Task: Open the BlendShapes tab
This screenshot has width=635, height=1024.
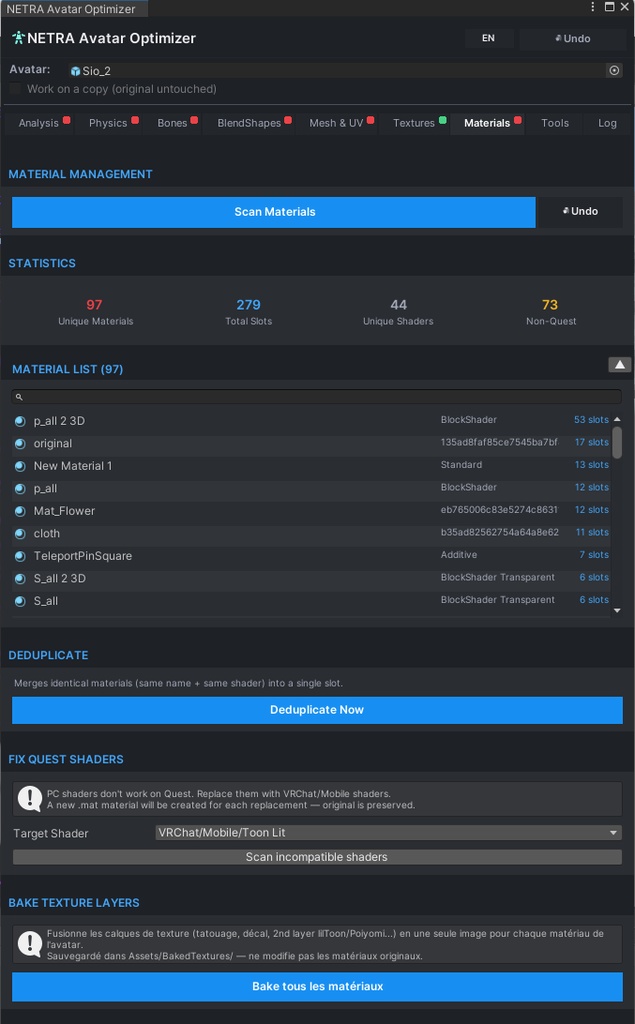Action: point(249,123)
